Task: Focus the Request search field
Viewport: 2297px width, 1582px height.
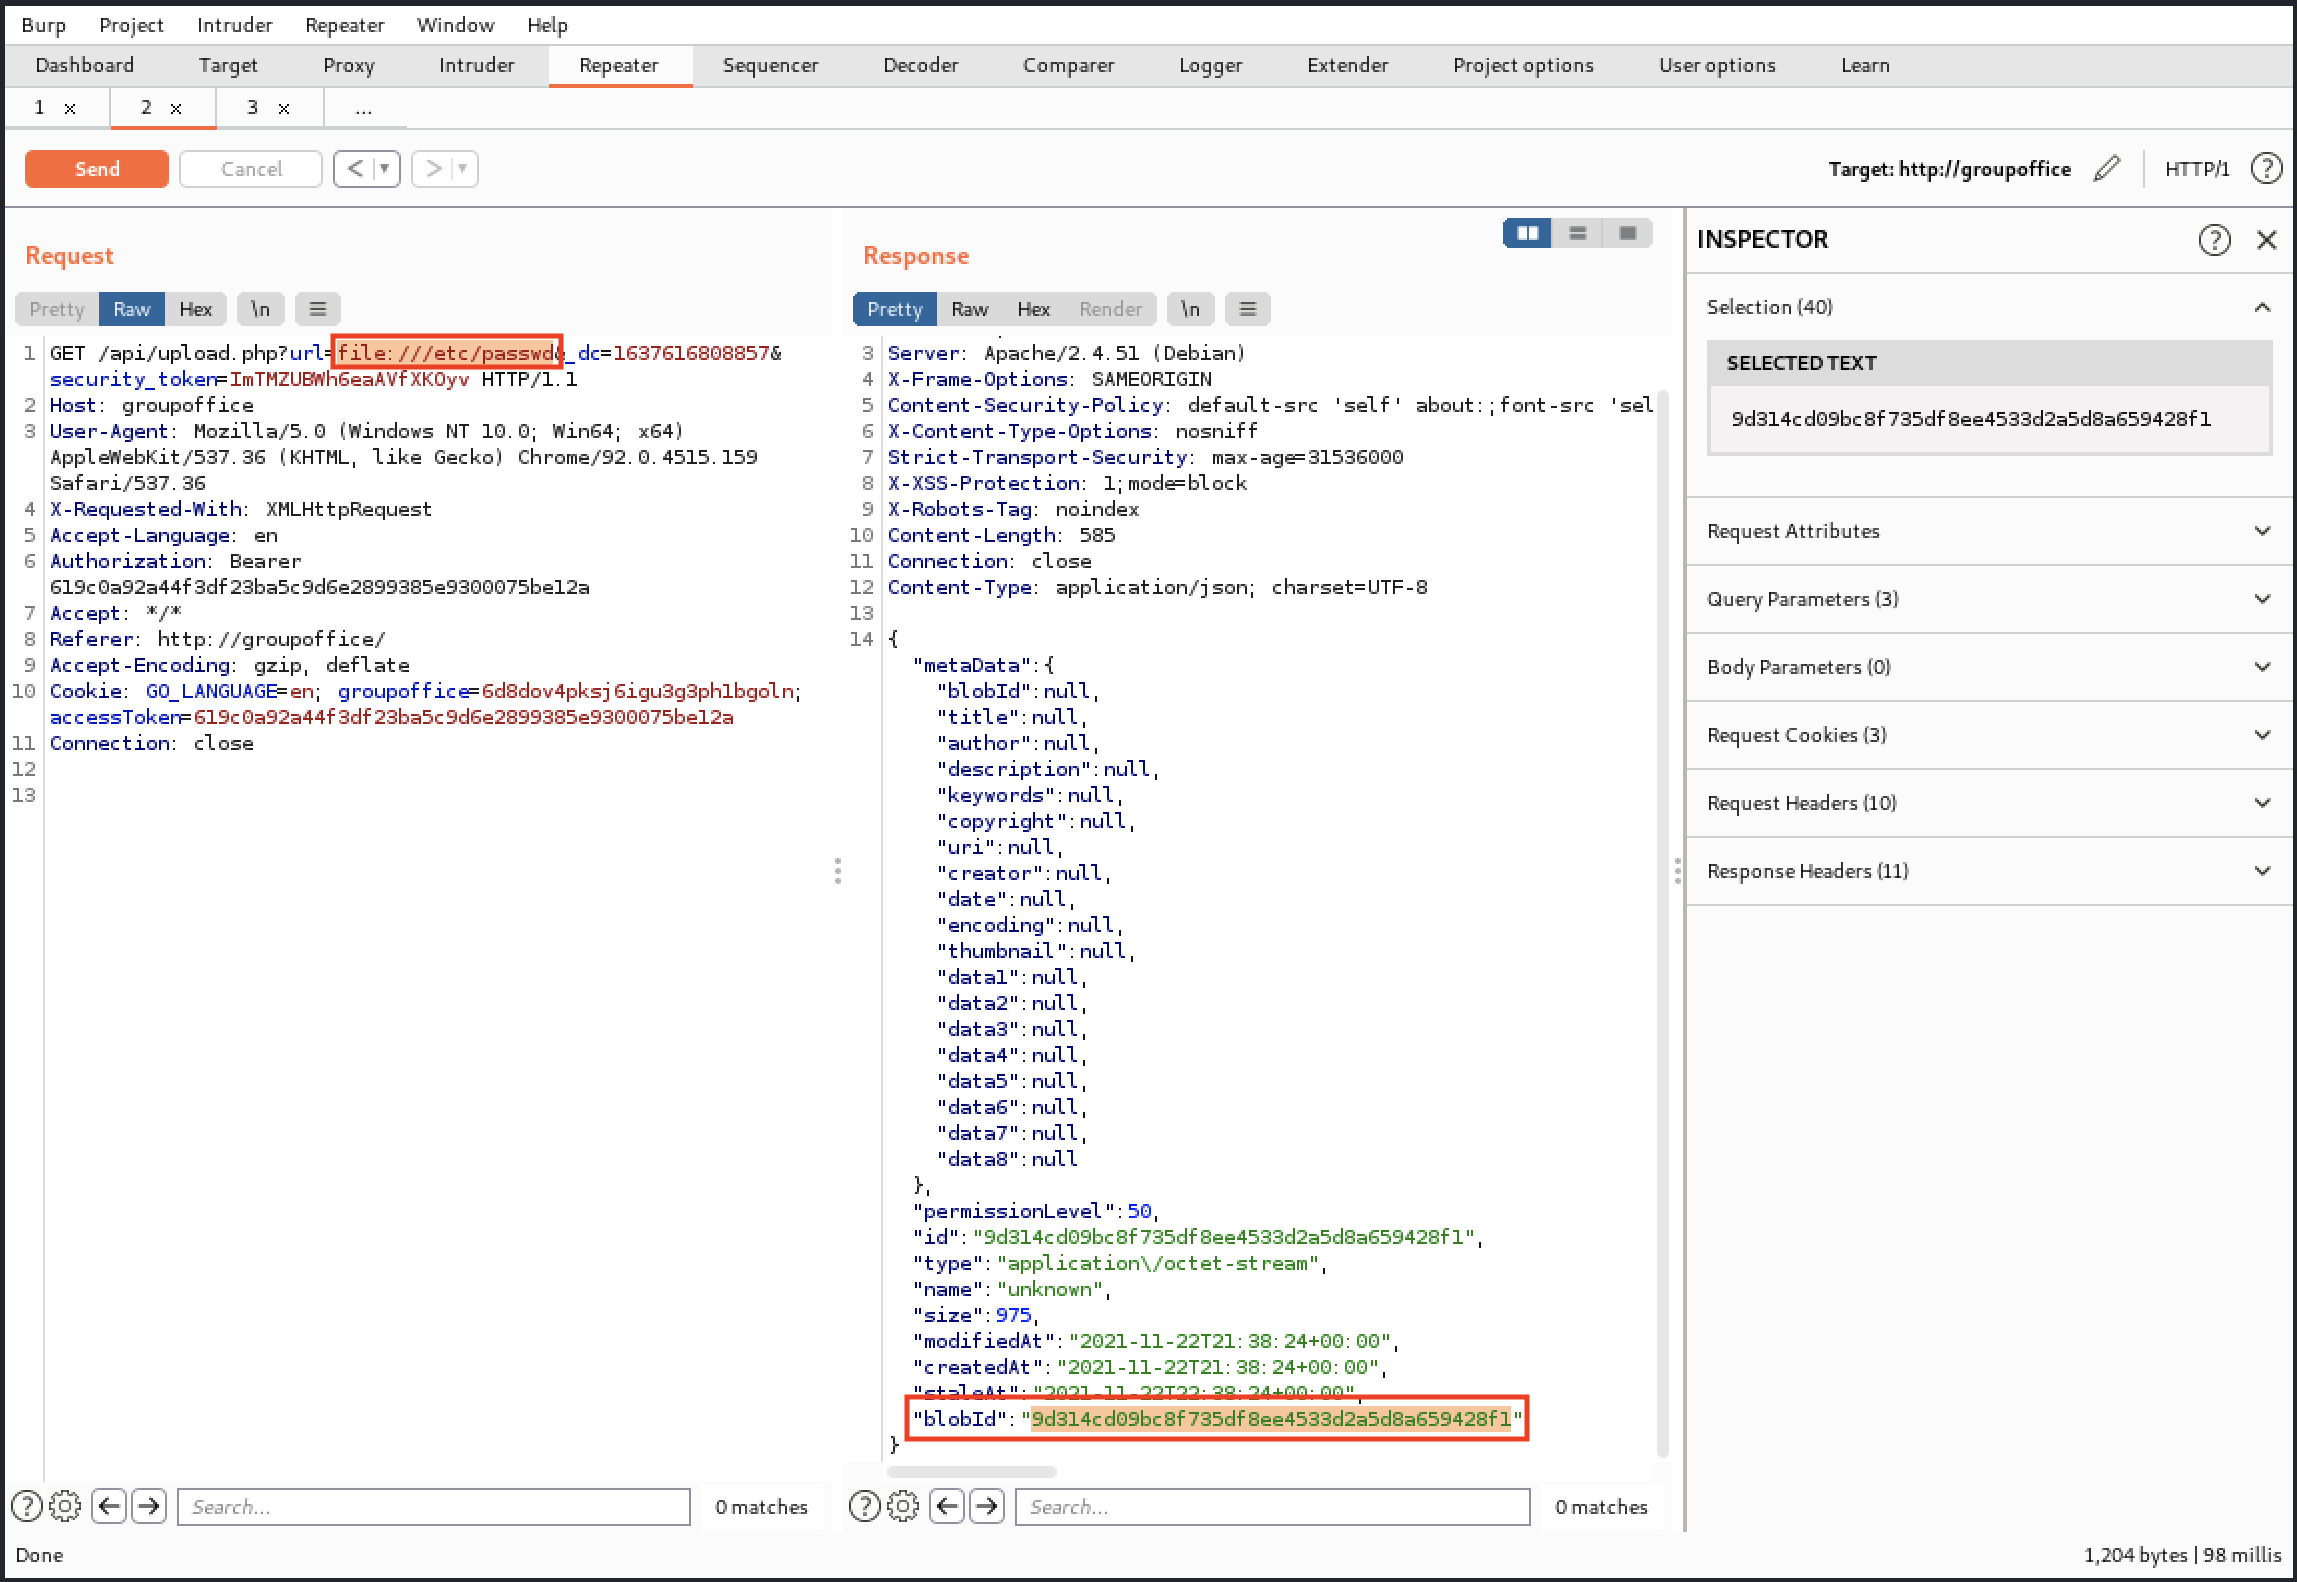Action: click(434, 1506)
